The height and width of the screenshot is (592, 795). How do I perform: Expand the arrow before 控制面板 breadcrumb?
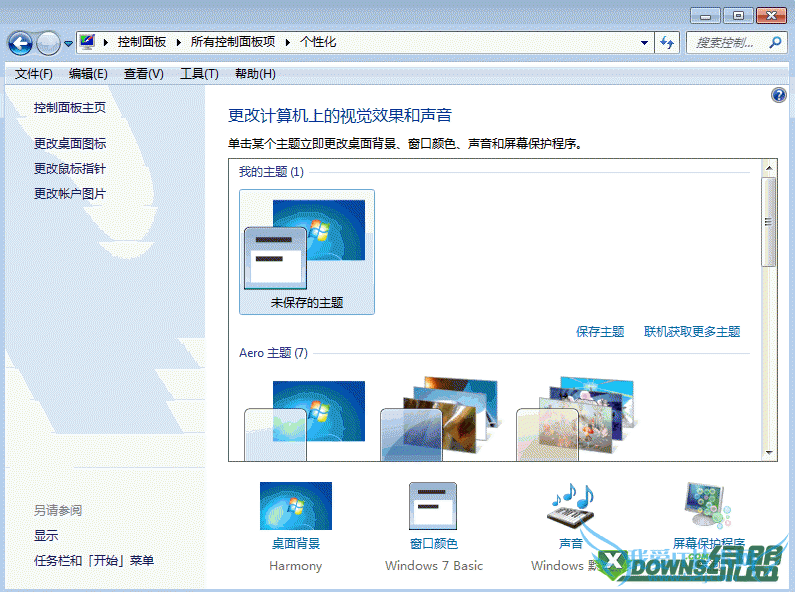[106, 42]
